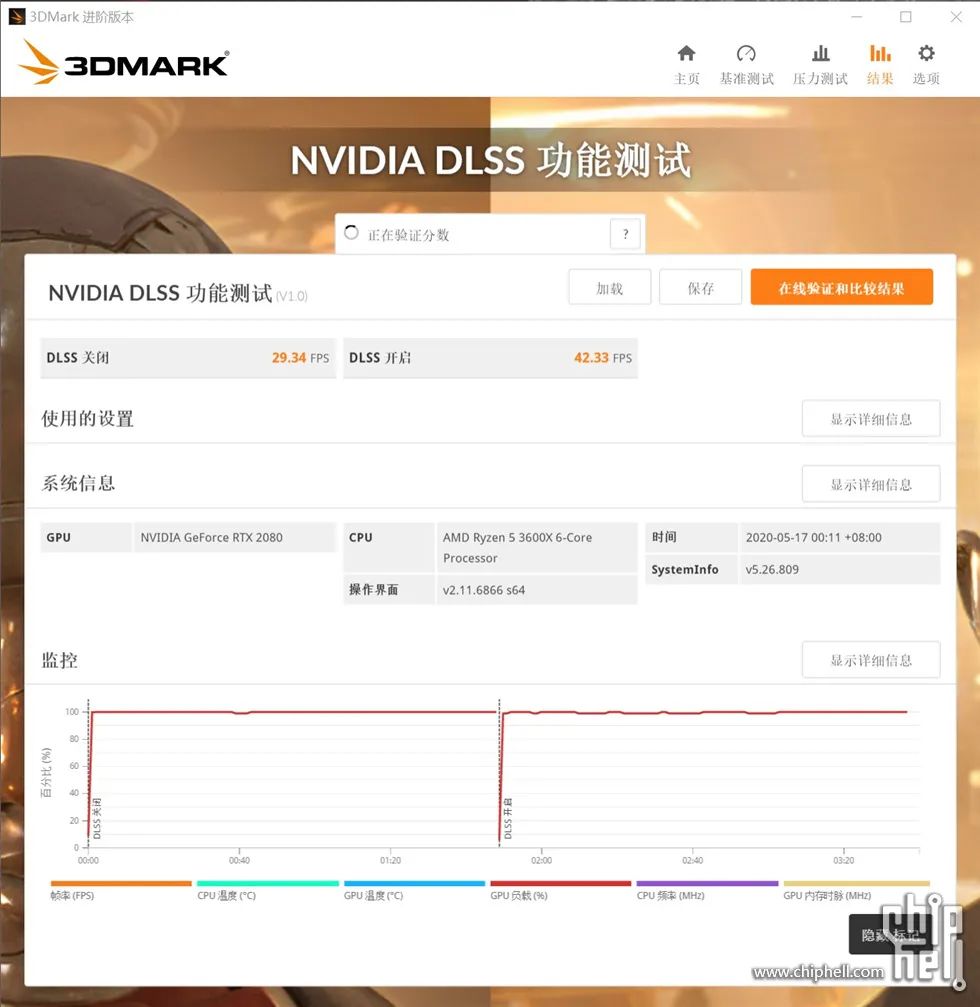This screenshot has width=980, height=1007.
Task: Show details for settings used (使用的设置)
Action: (871, 419)
